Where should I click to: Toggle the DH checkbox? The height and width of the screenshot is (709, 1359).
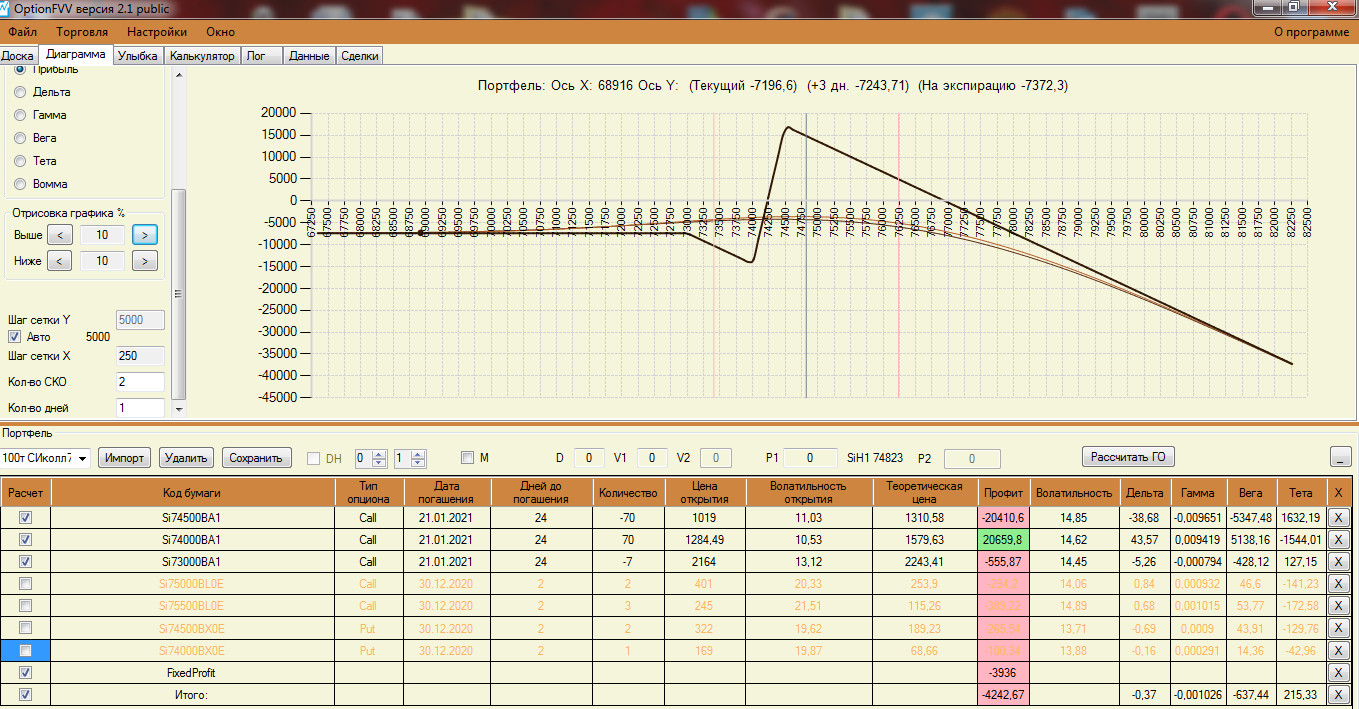pyautogui.click(x=314, y=459)
